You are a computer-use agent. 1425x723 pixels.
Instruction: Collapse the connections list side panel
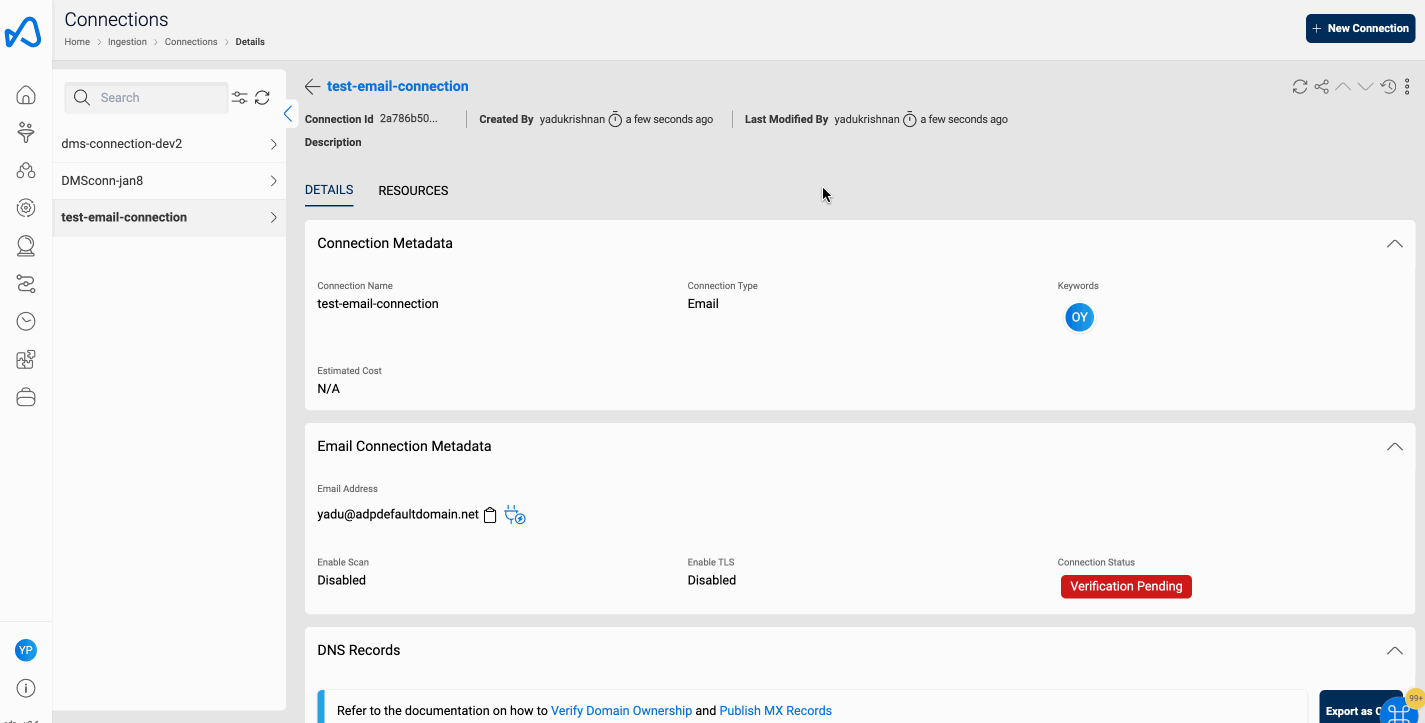[288, 113]
